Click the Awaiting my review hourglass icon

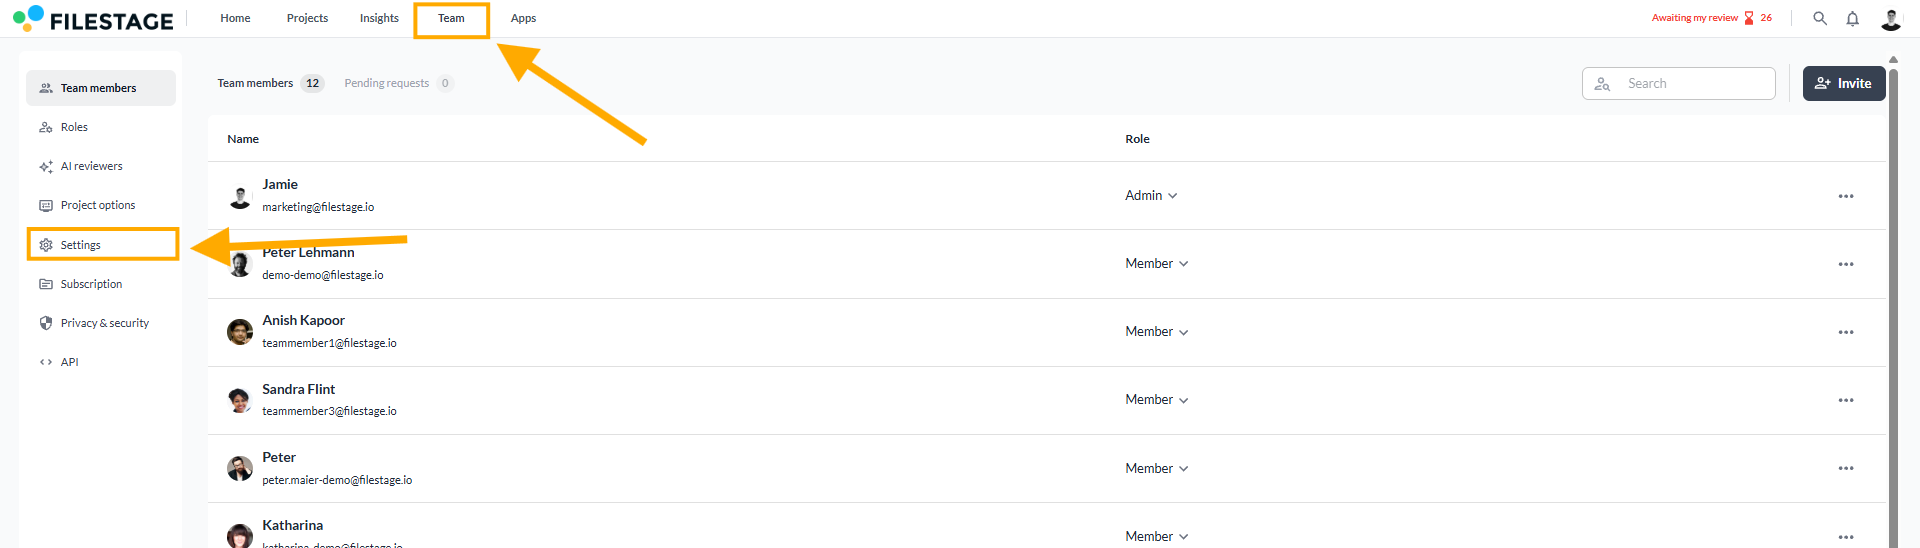[x=1749, y=18]
